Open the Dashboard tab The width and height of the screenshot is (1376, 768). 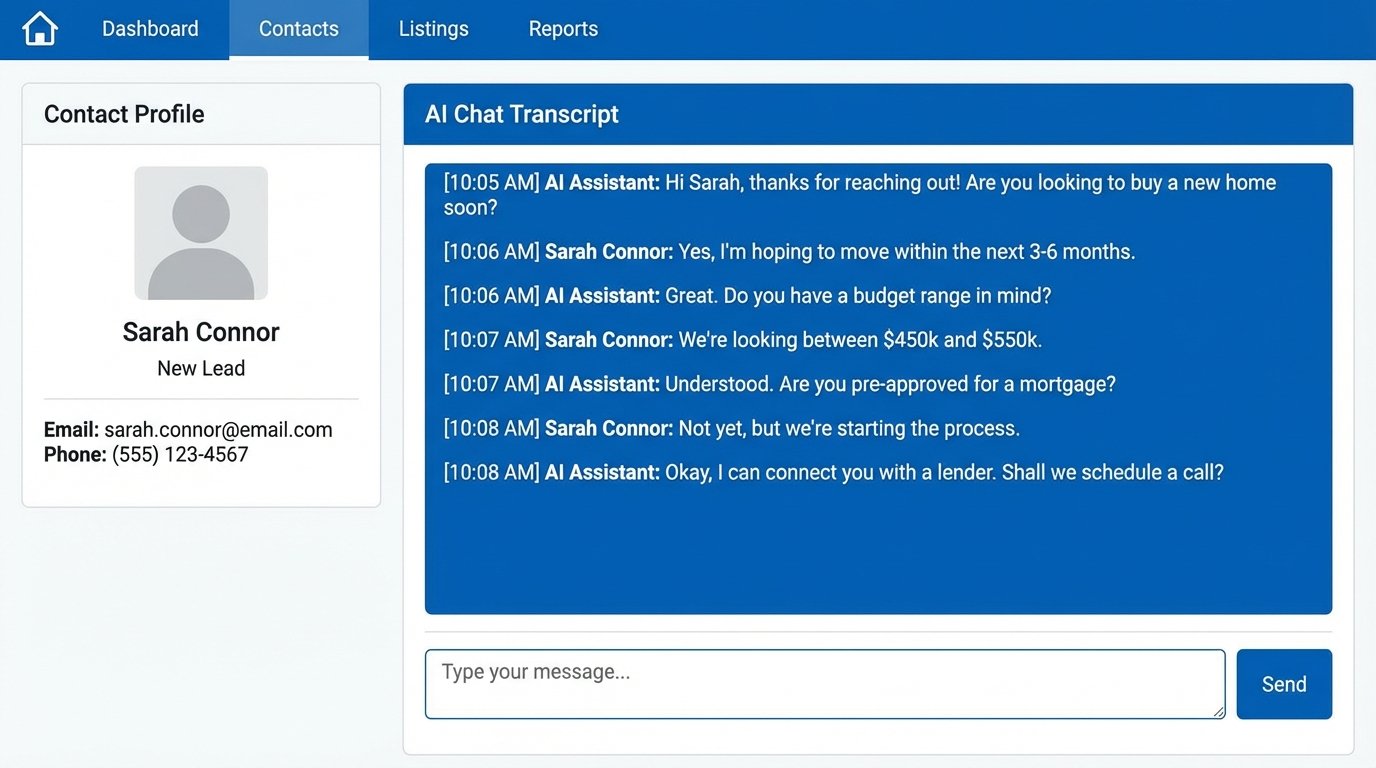click(150, 28)
